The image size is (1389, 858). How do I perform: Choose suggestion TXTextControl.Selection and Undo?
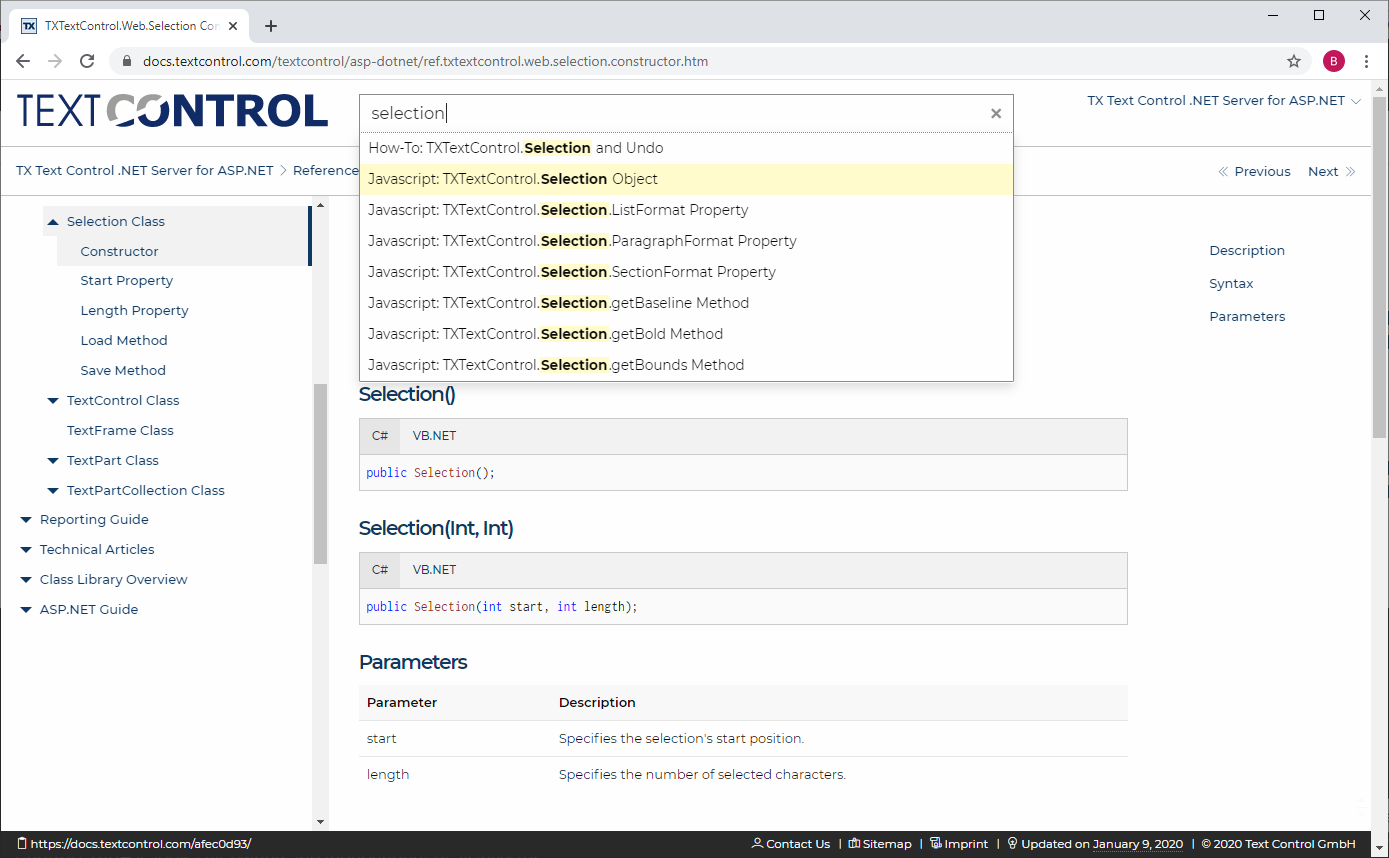click(686, 148)
